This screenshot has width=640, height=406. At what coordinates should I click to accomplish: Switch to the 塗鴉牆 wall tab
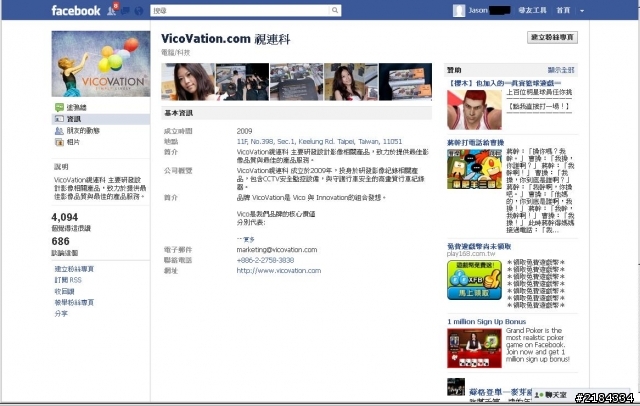pyautogui.click(x=77, y=107)
